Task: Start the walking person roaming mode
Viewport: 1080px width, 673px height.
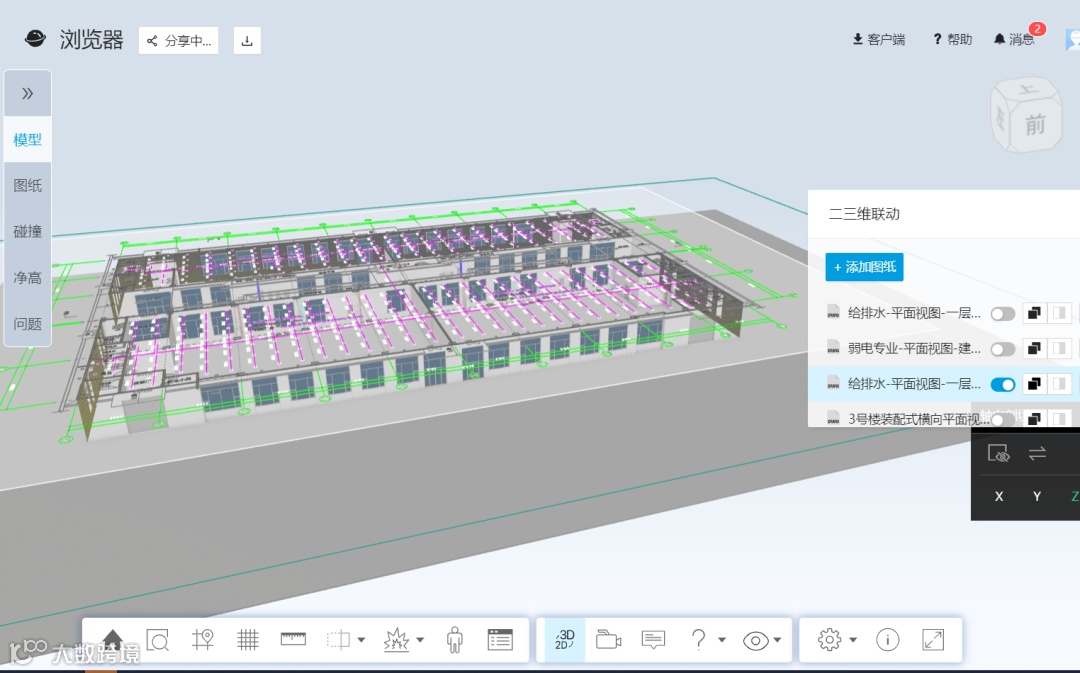Action: 455,640
